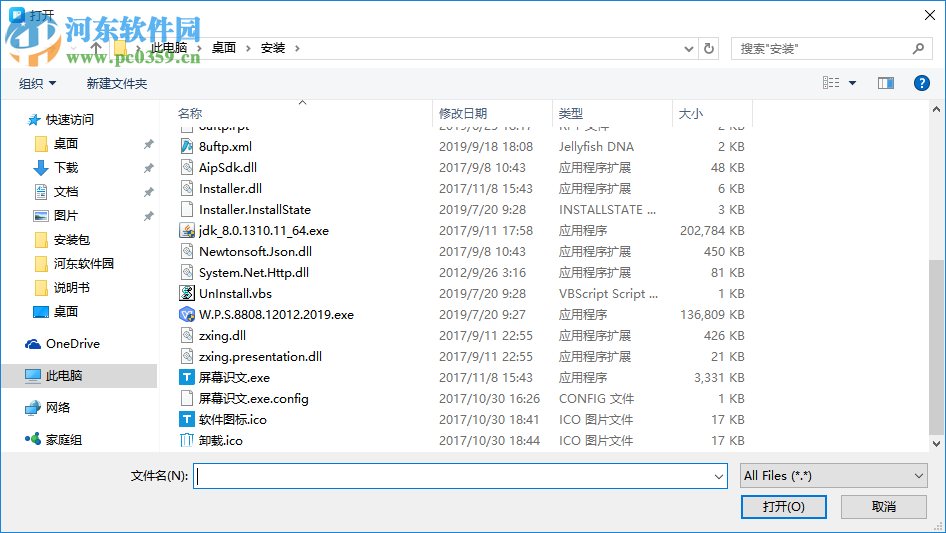This screenshot has width=946, height=533.
Task: Click the file list scrollbar down arrow
Action: click(936, 444)
